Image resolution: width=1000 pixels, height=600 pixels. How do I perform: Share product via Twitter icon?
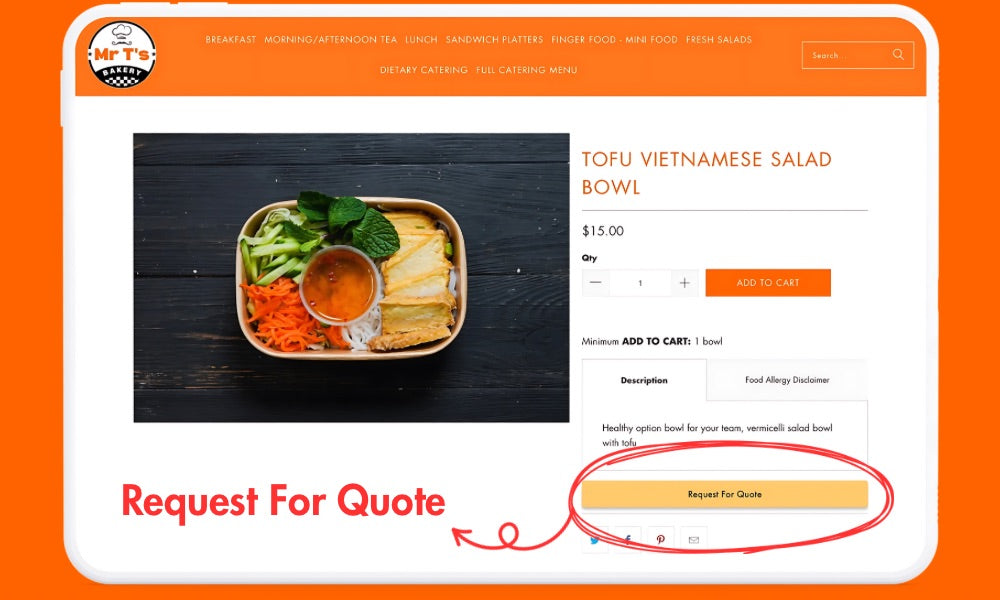pyautogui.click(x=595, y=539)
